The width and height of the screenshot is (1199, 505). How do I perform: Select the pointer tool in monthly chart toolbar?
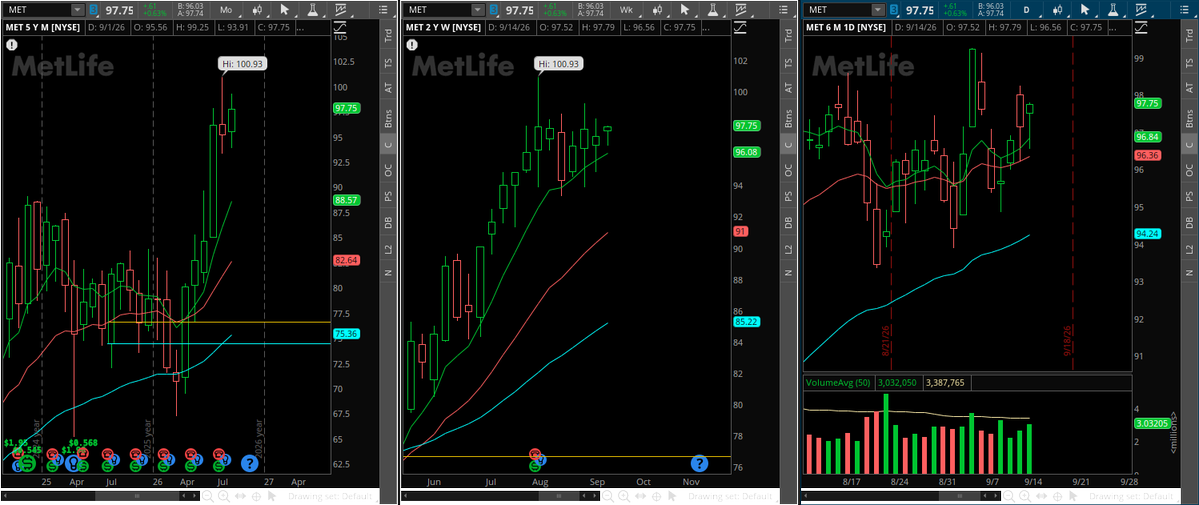(x=284, y=10)
